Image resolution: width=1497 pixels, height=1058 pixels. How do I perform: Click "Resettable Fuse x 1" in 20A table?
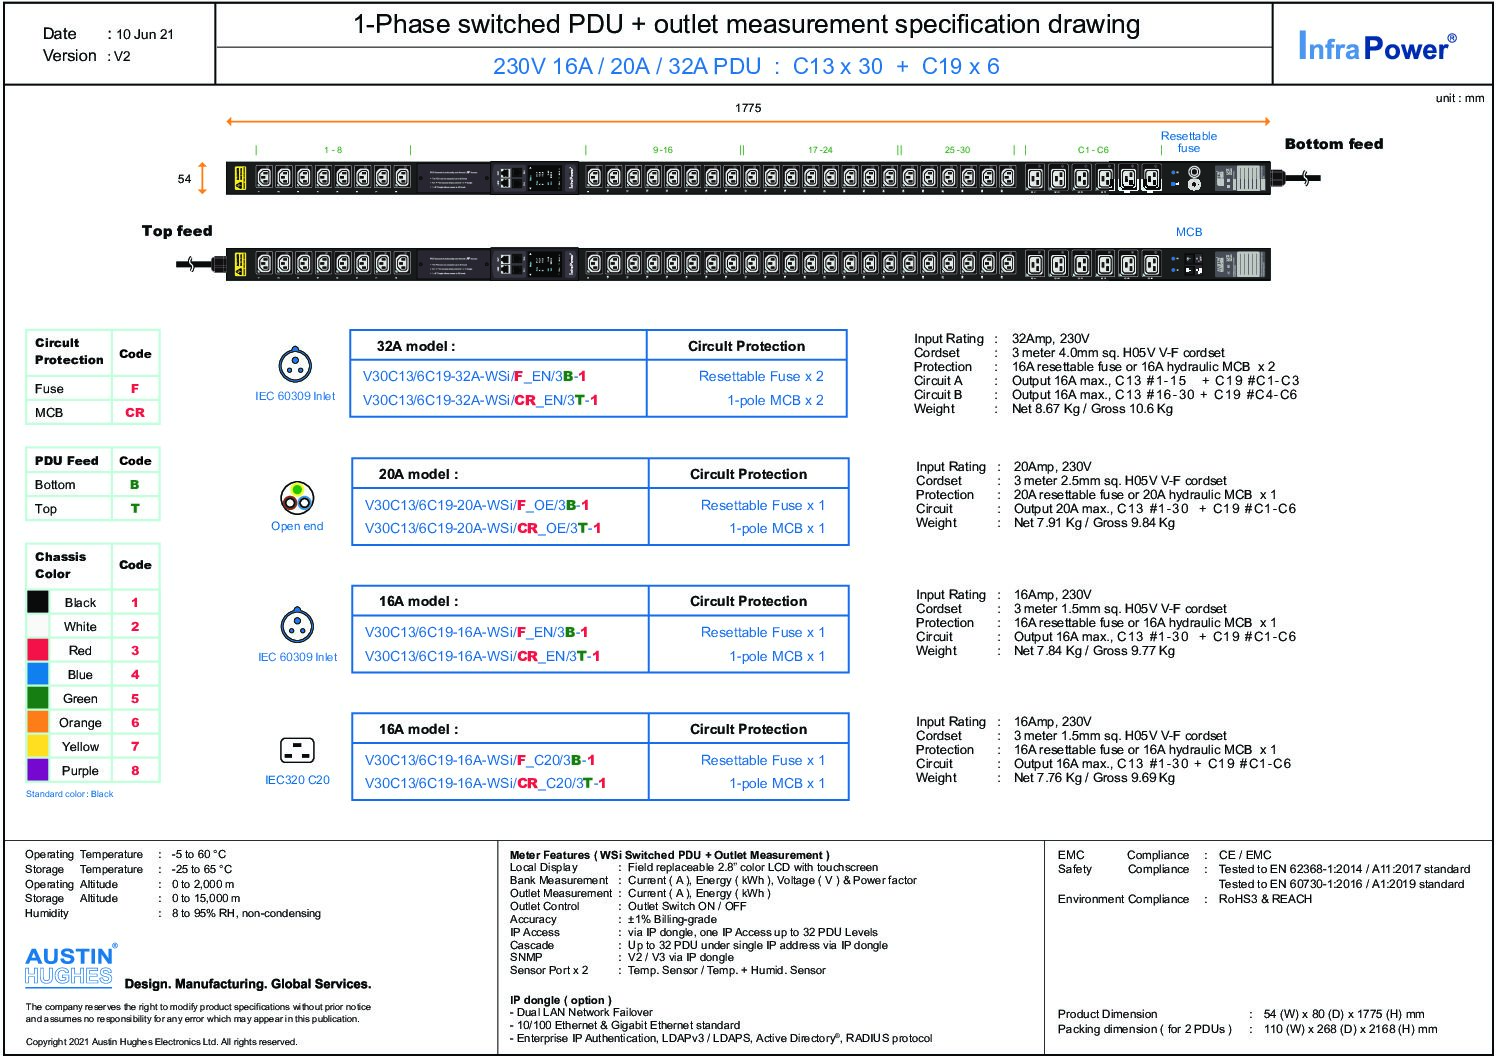pos(763,505)
